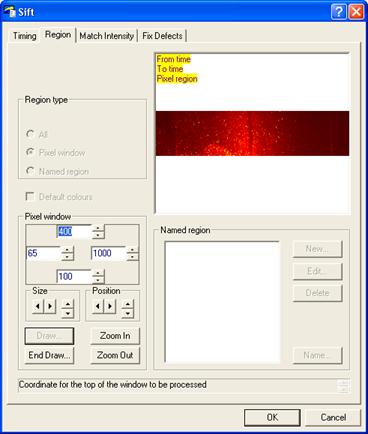368x434 pixels.
Task: Confirm the dialog with OK
Action: point(272,417)
